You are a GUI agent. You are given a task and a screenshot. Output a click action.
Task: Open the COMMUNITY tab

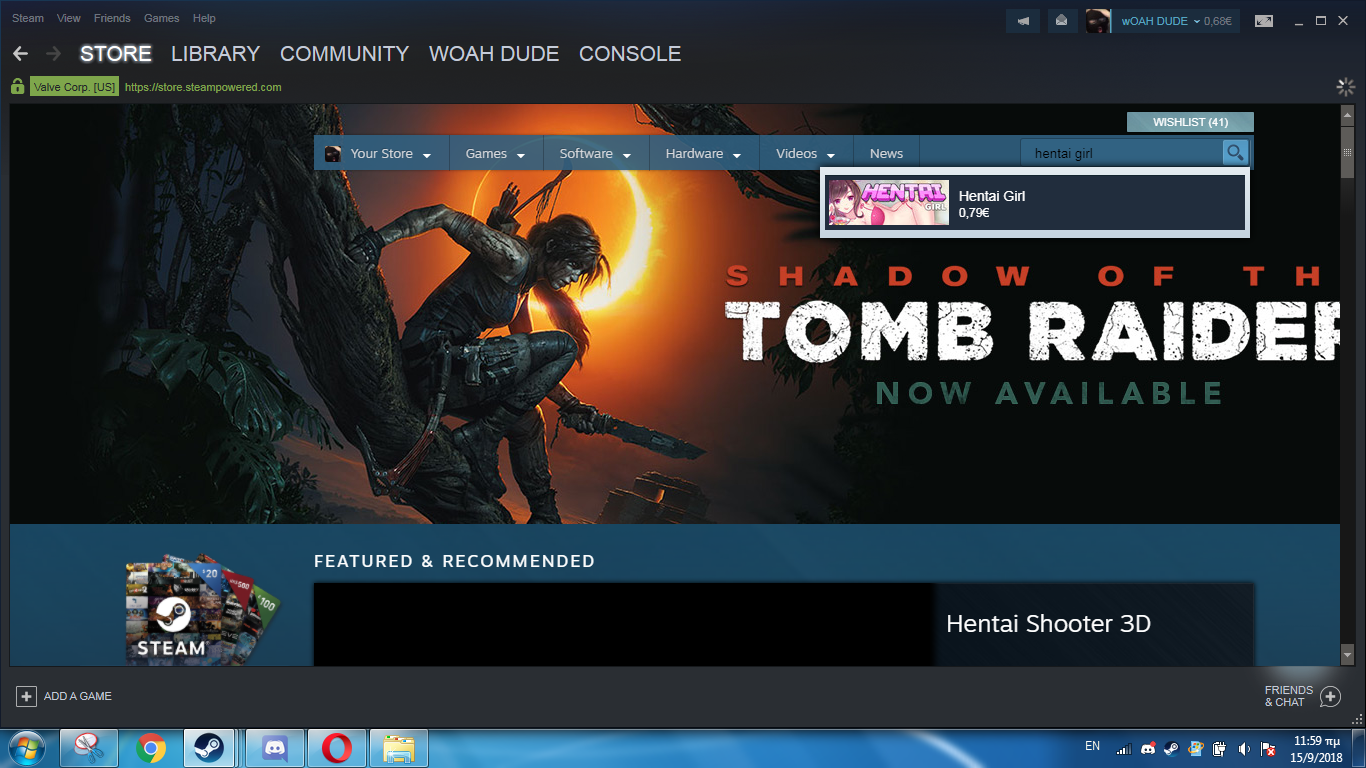point(344,54)
